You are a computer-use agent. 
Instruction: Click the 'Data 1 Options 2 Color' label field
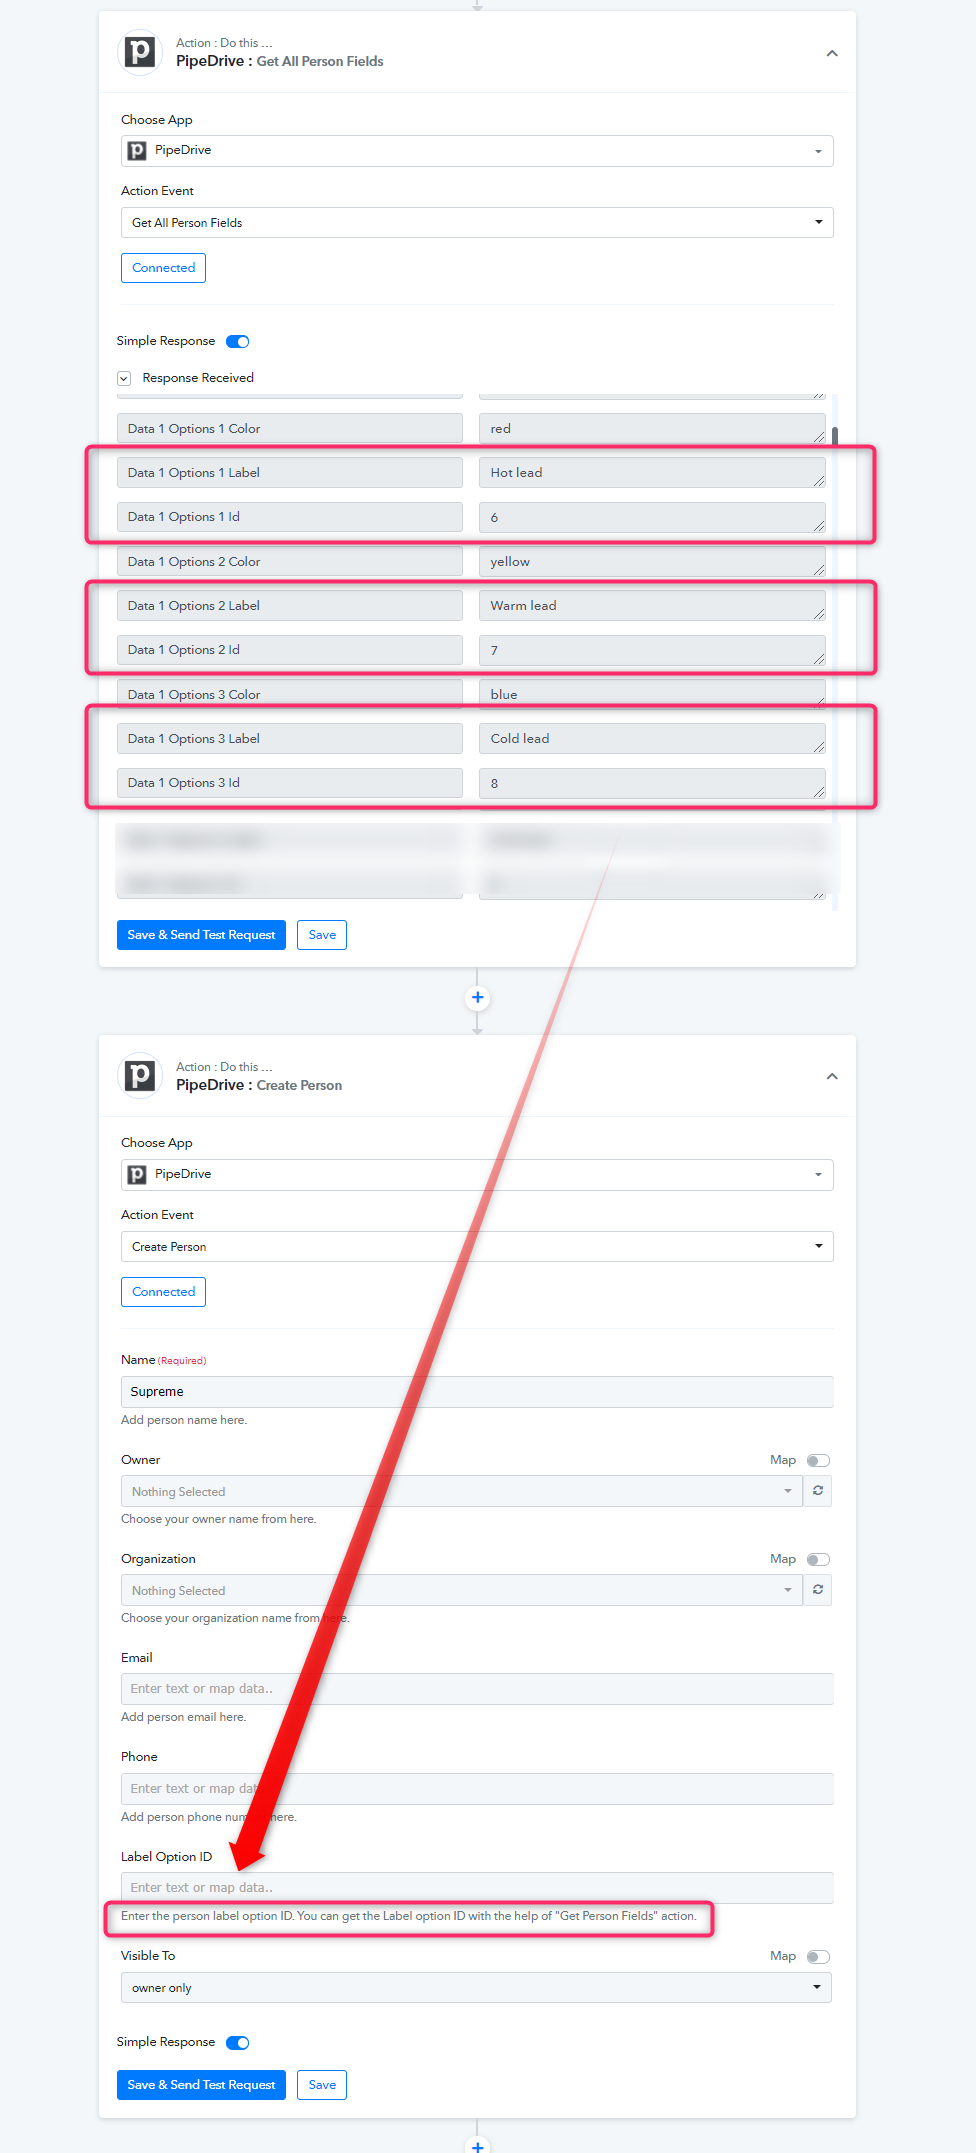click(290, 562)
